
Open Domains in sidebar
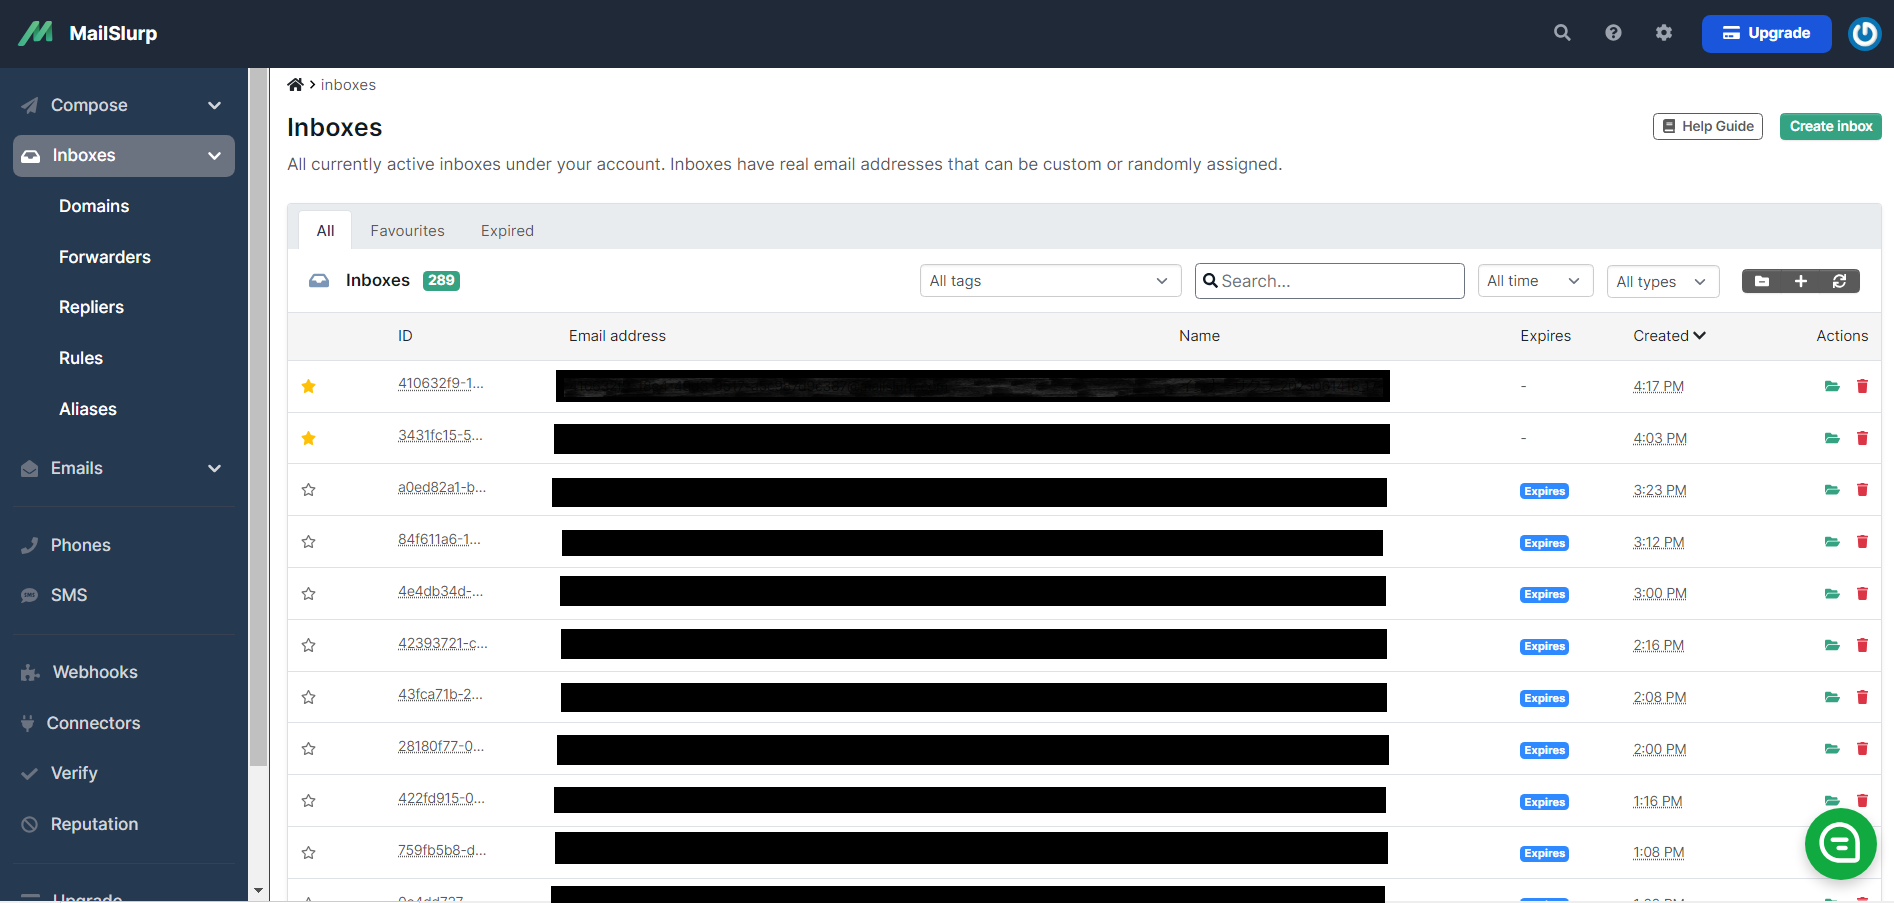(x=94, y=206)
